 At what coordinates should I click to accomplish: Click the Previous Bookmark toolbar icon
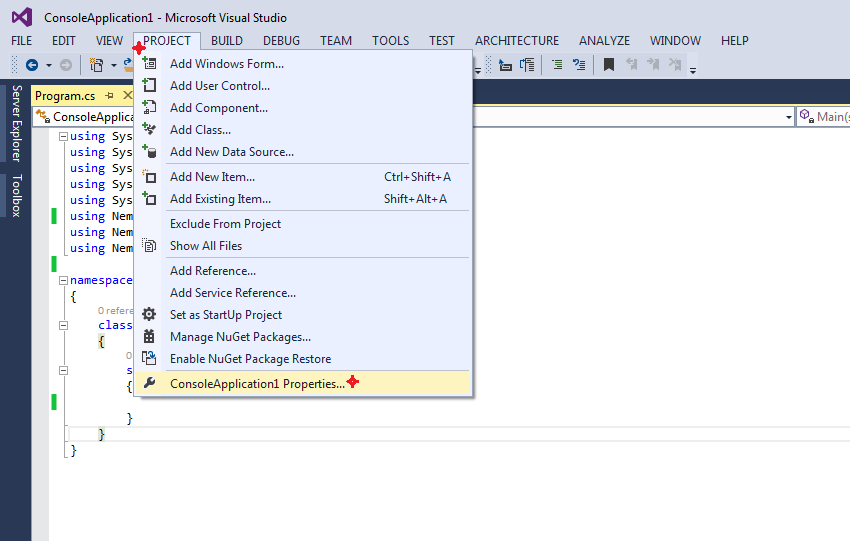coord(632,65)
